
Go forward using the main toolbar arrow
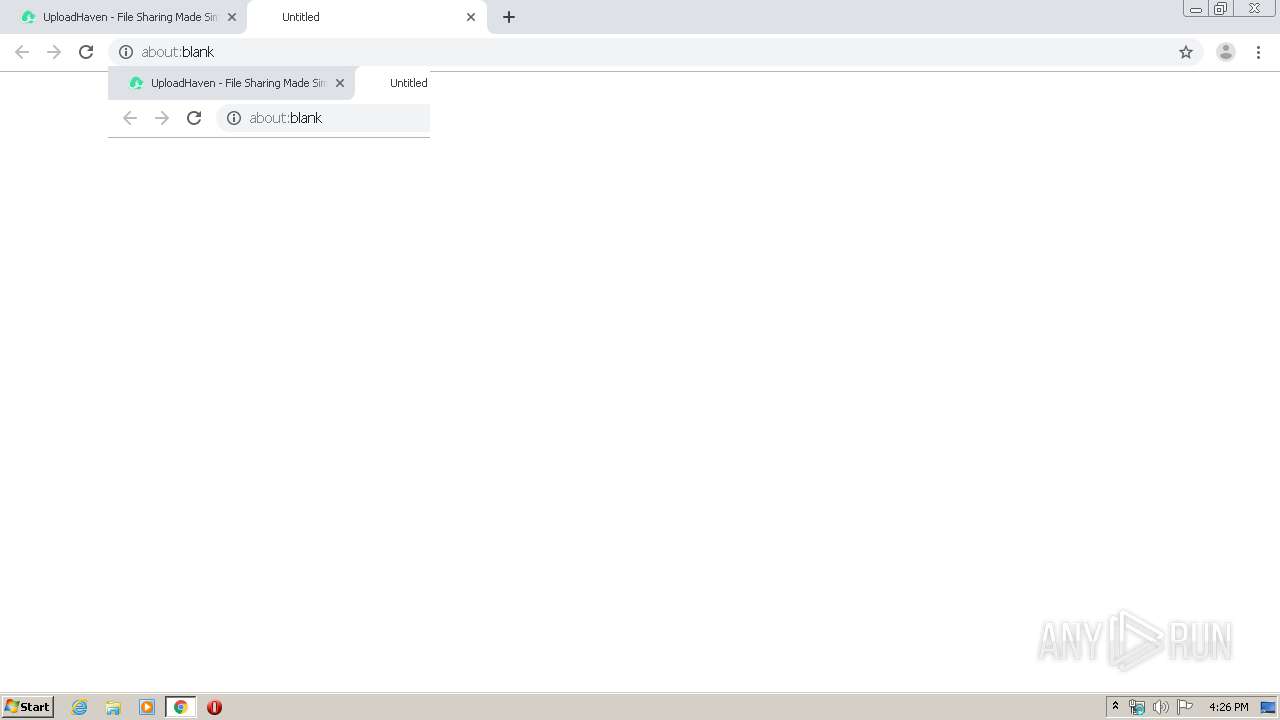pyautogui.click(x=54, y=52)
